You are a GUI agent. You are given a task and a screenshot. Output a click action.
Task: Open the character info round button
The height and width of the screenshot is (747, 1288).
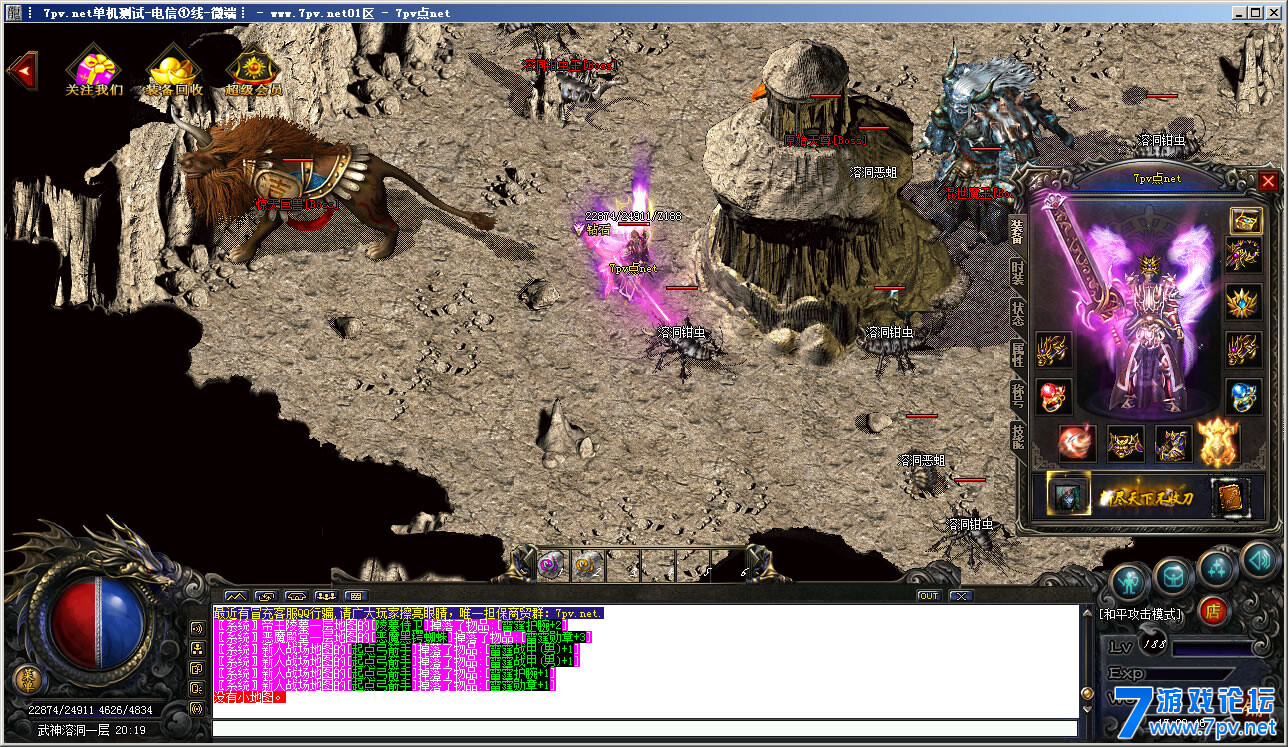1129,582
